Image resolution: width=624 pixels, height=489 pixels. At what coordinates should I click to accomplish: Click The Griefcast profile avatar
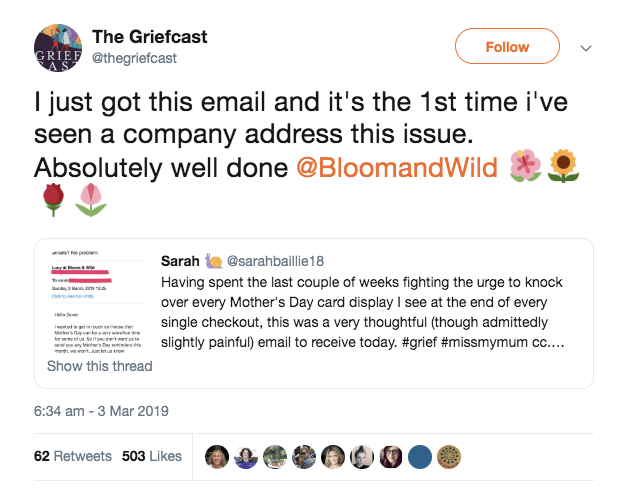point(58,47)
